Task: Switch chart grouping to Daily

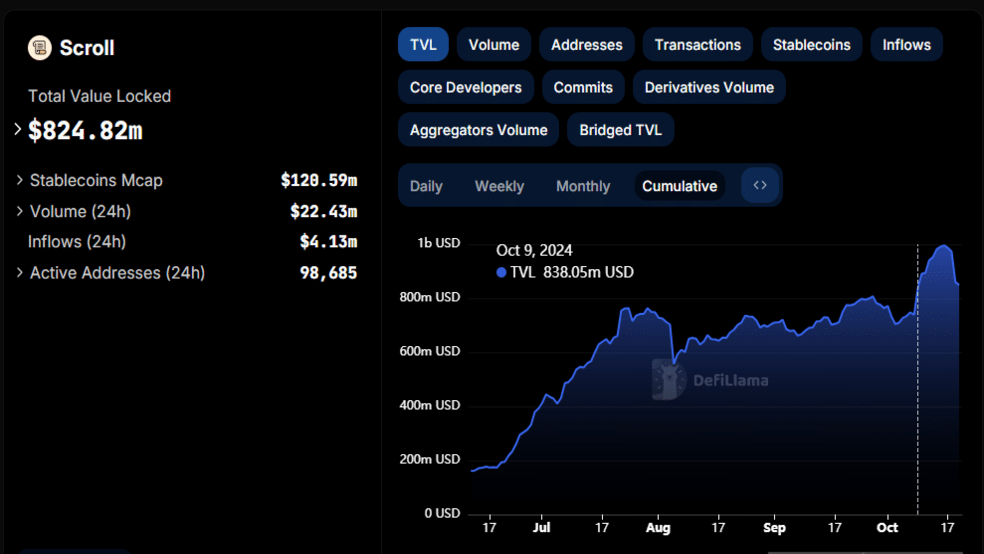Action: click(x=426, y=186)
